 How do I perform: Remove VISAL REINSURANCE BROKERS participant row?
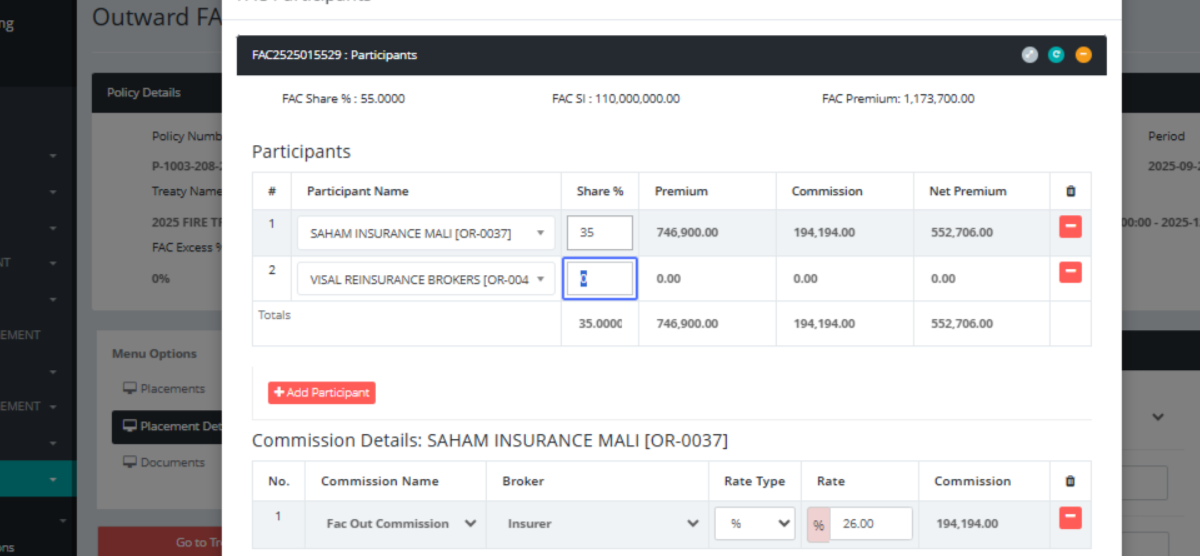[x=1070, y=272]
